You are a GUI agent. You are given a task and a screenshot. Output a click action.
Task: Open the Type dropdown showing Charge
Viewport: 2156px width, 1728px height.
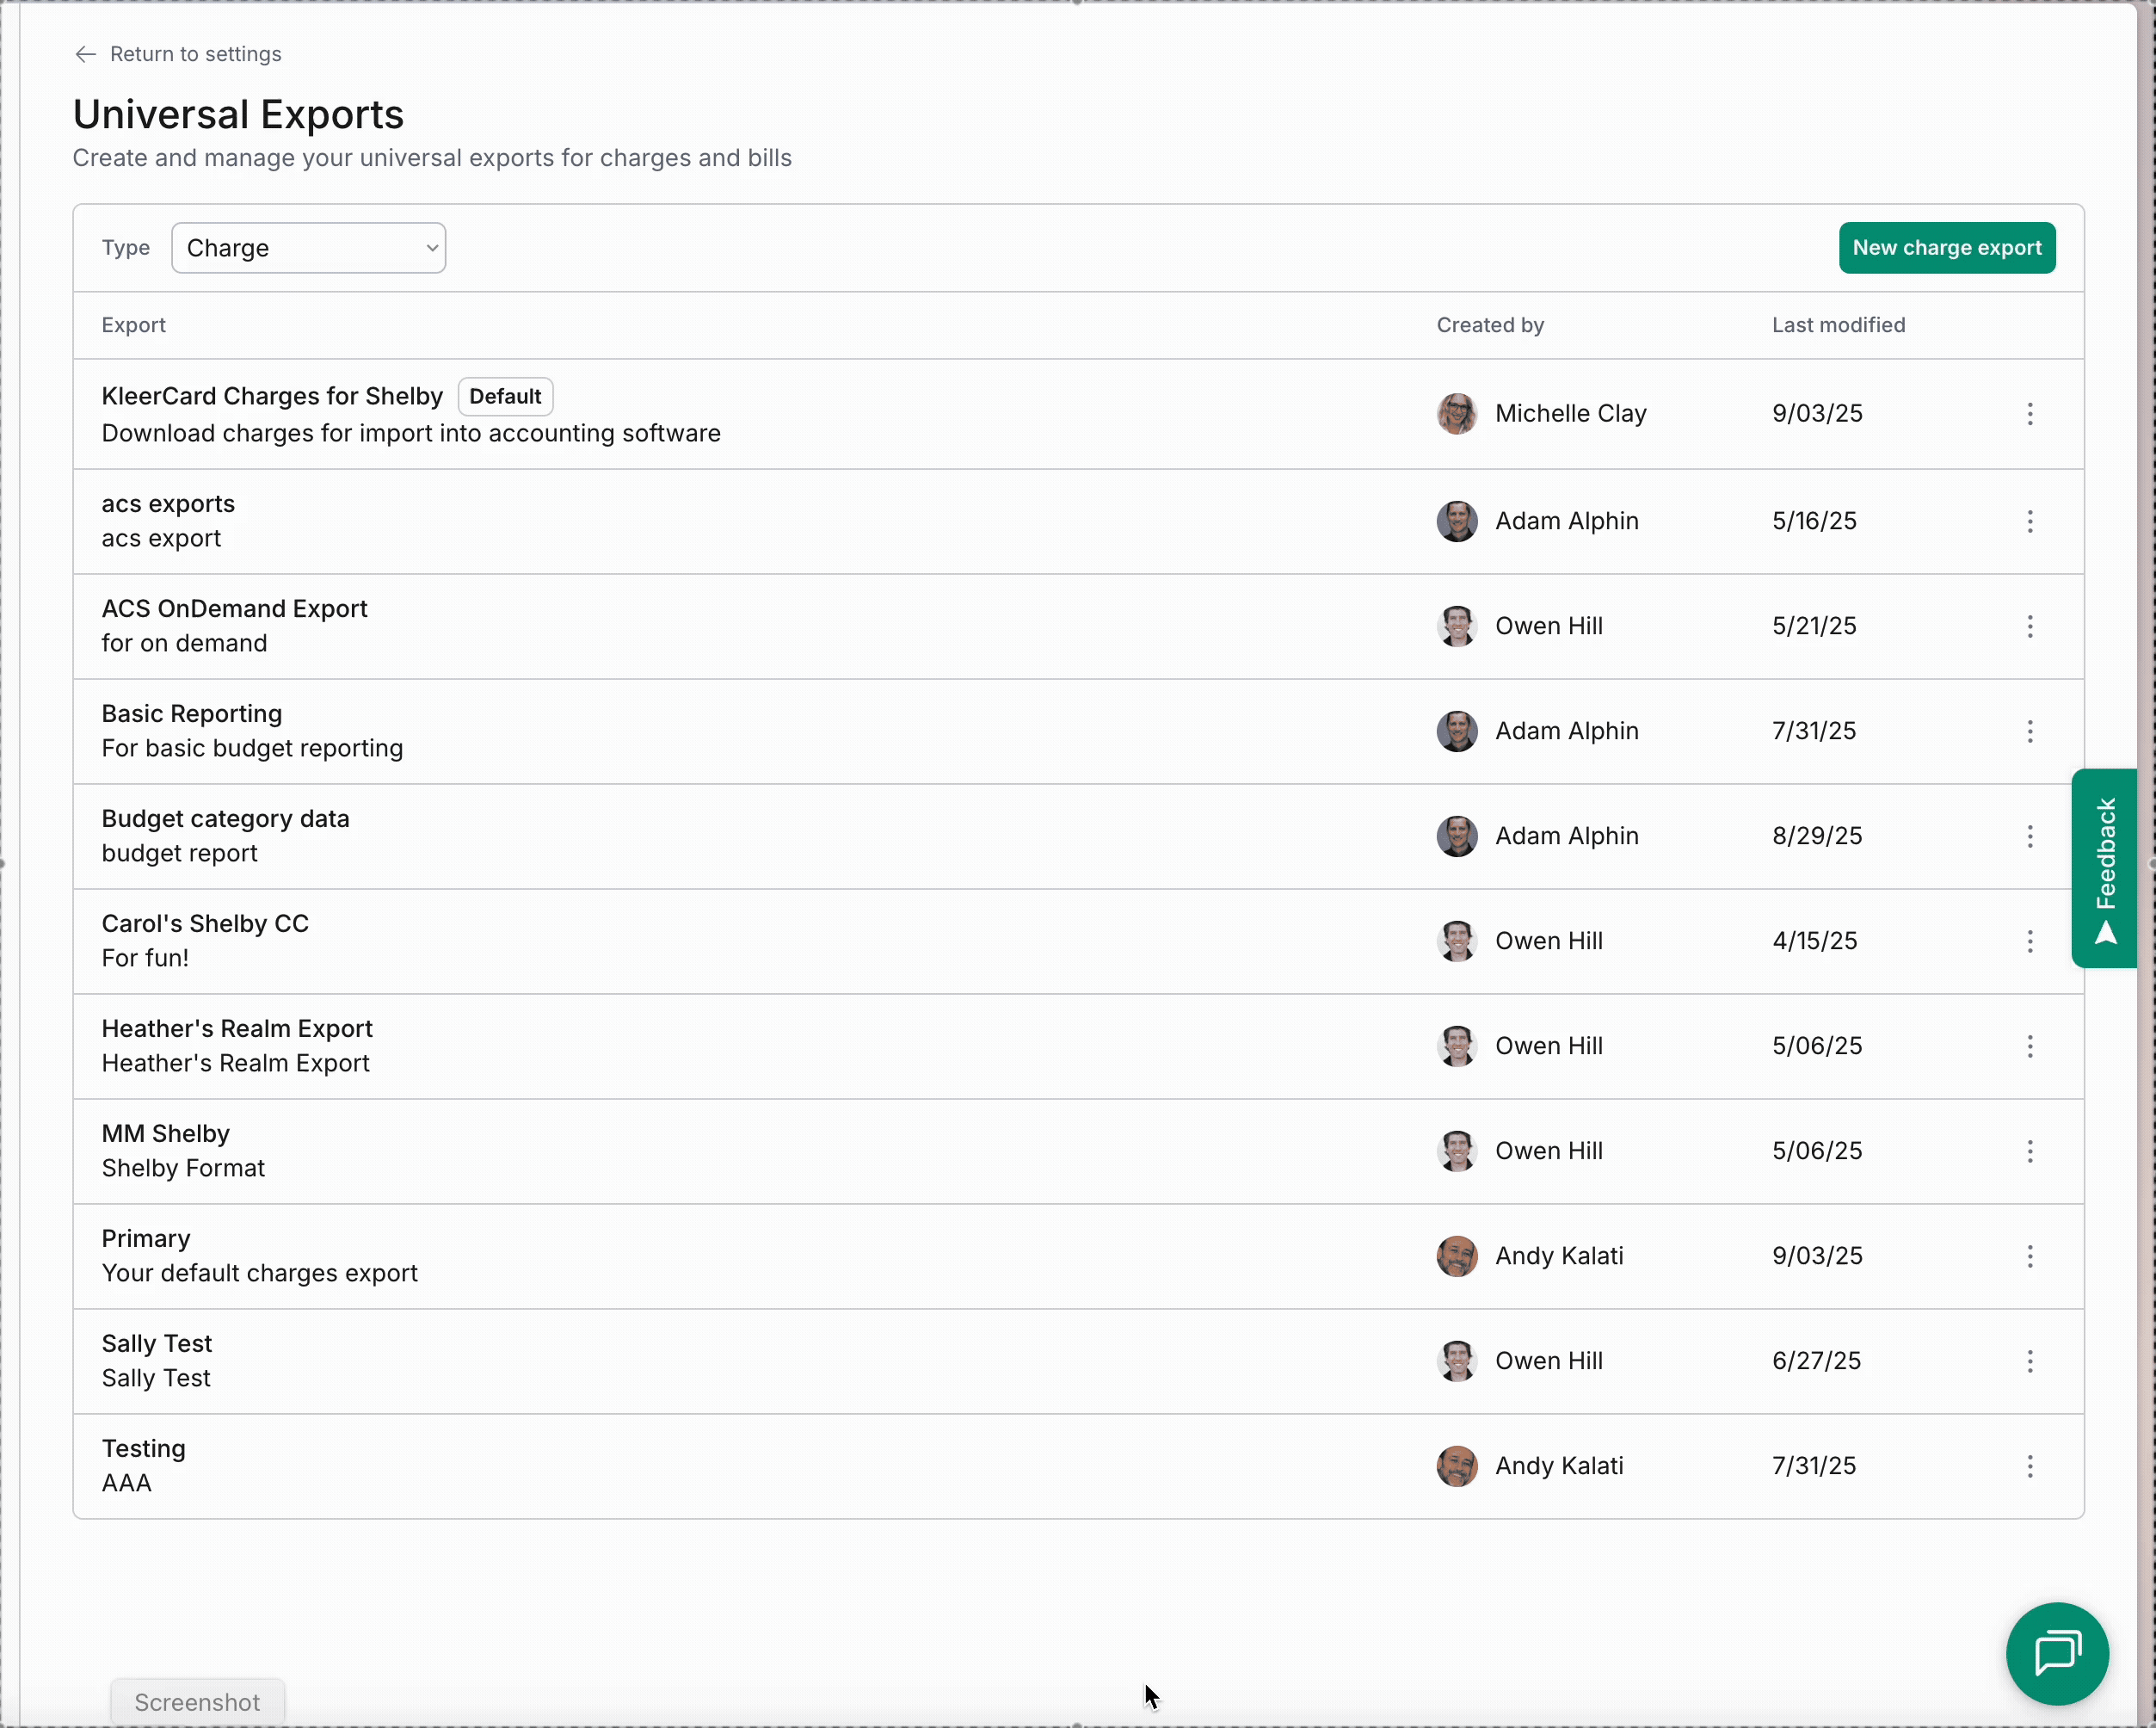308,248
